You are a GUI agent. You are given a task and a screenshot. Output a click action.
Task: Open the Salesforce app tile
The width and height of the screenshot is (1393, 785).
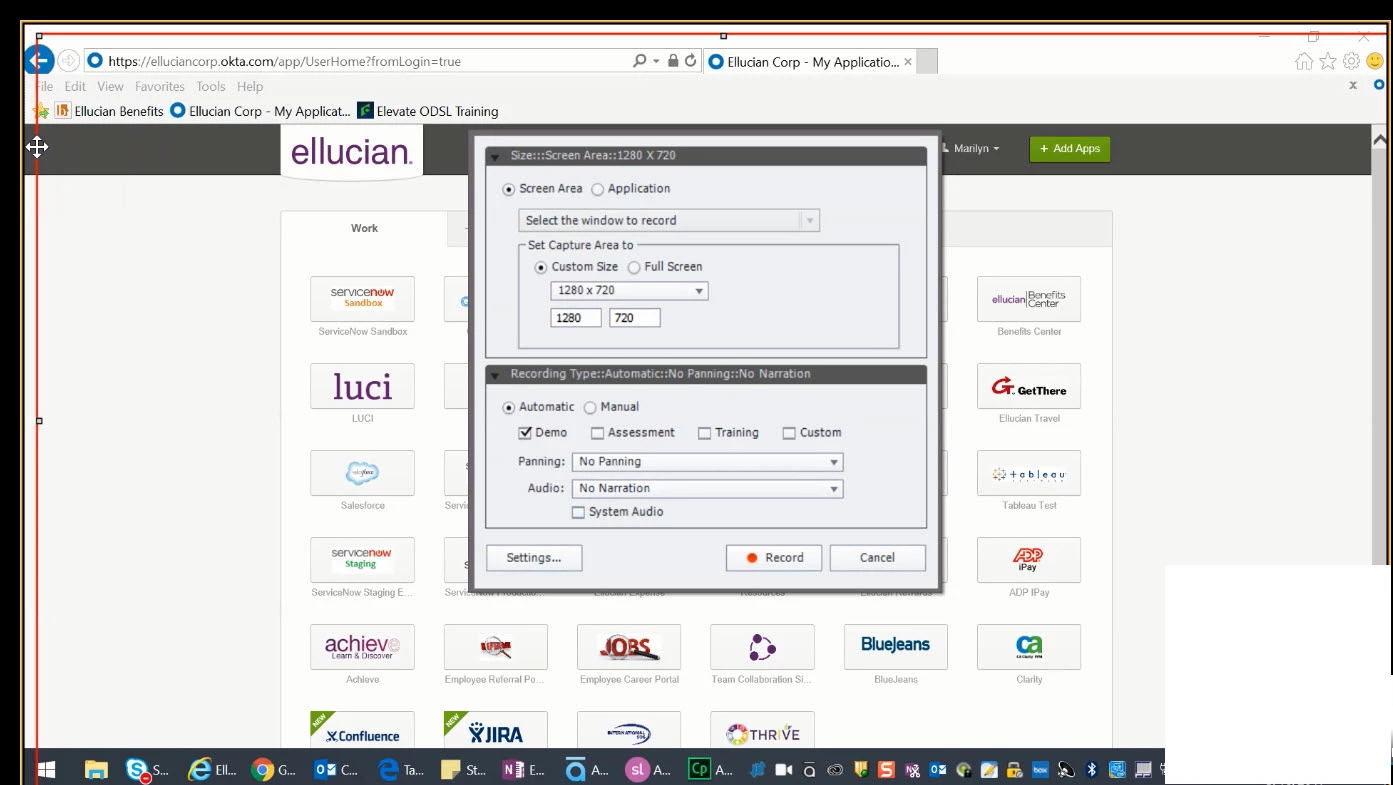click(362, 473)
